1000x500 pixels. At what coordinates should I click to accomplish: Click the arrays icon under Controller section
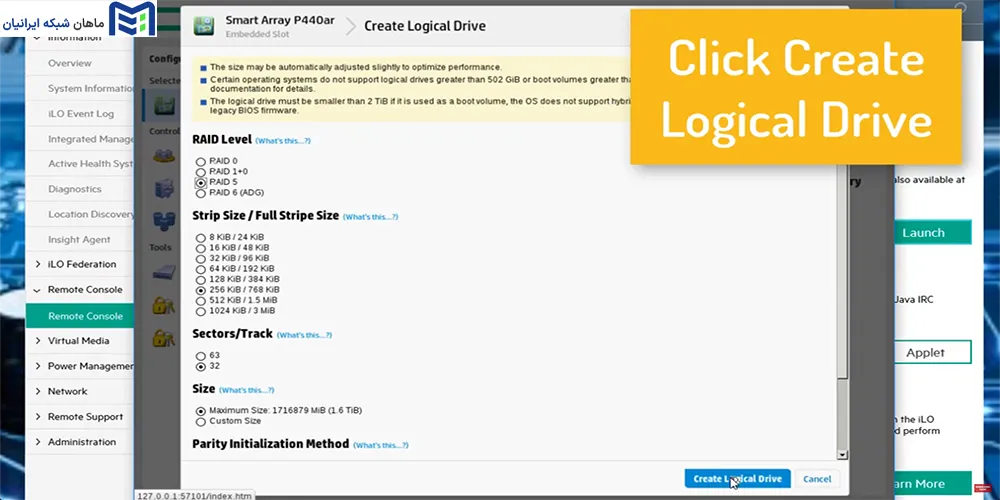pos(164,155)
